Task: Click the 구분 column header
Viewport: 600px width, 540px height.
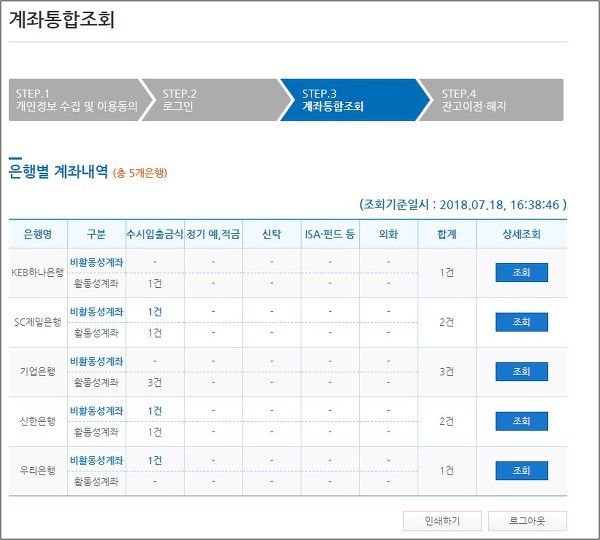Action: pyautogui.click(x=96, y=234)
